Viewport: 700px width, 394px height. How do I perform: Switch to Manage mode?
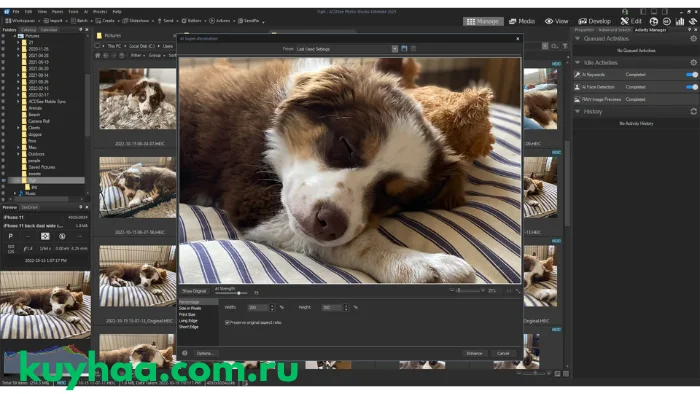click(x=483, y=21)
